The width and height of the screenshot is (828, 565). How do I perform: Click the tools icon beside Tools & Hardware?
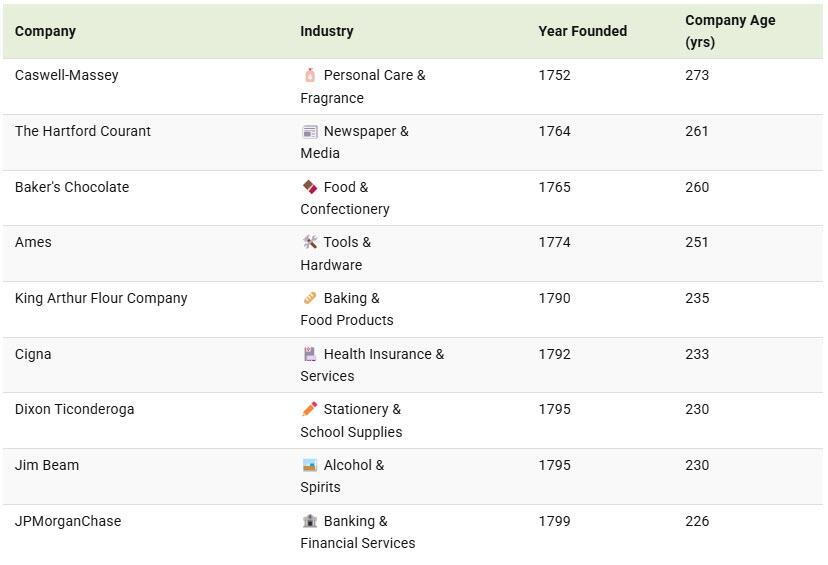point(310,242)
